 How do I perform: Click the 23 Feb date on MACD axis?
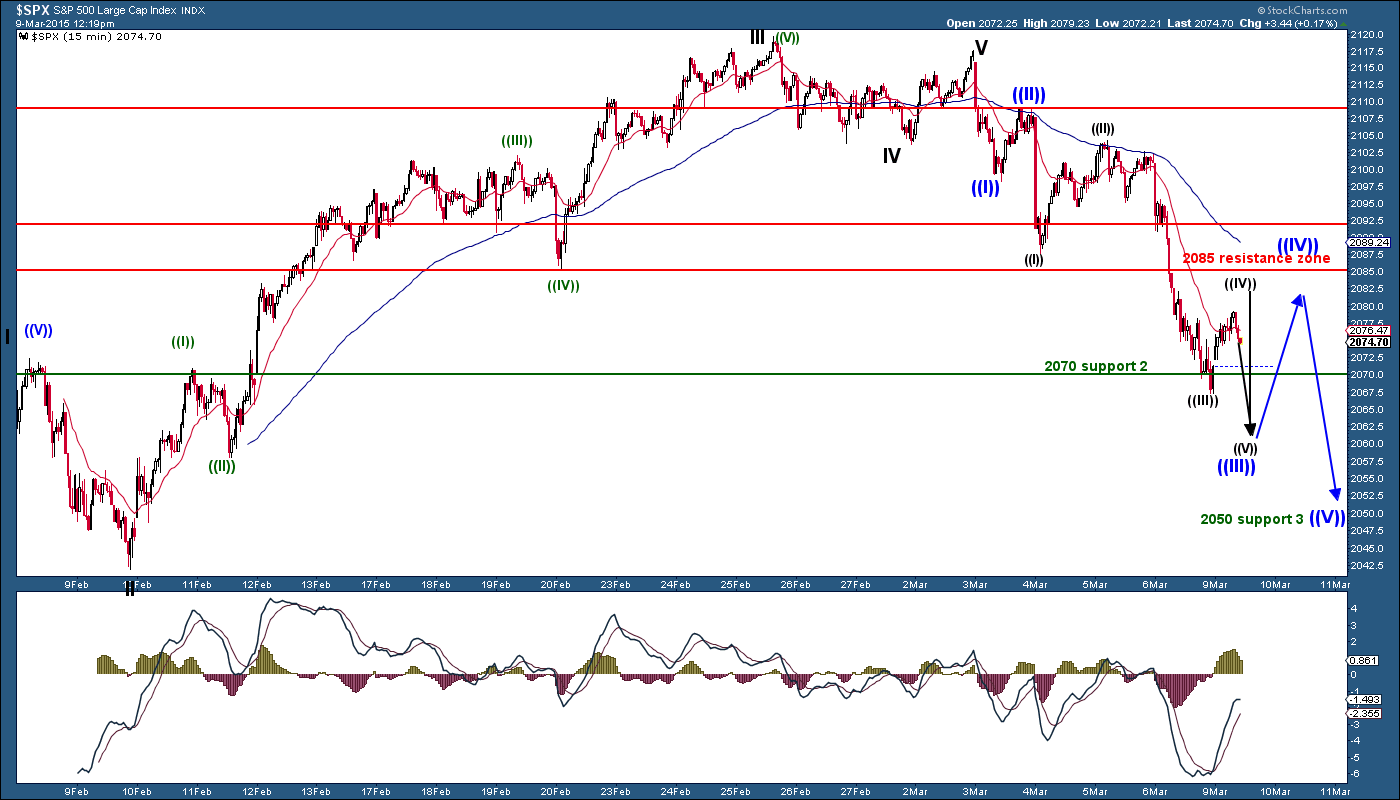[x=615, y=789]
